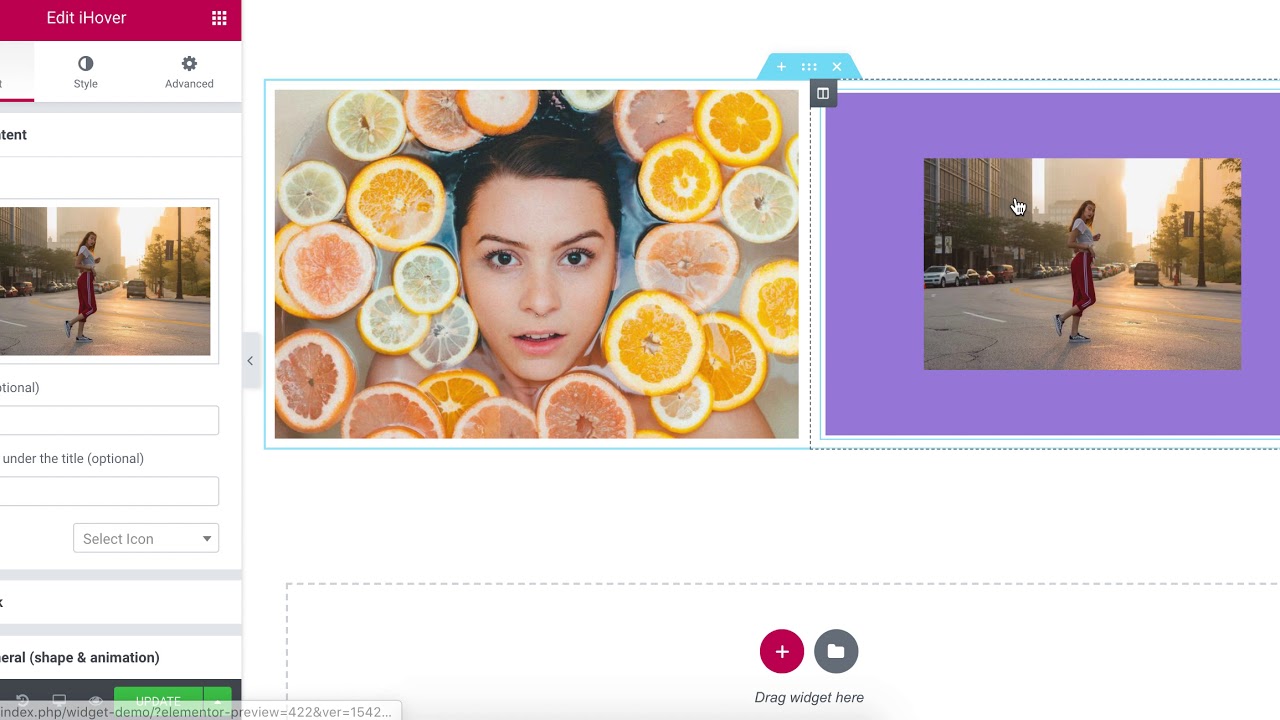Delete section with the blue X handle
The image size is (1280, 720).
tap(837, 67)
